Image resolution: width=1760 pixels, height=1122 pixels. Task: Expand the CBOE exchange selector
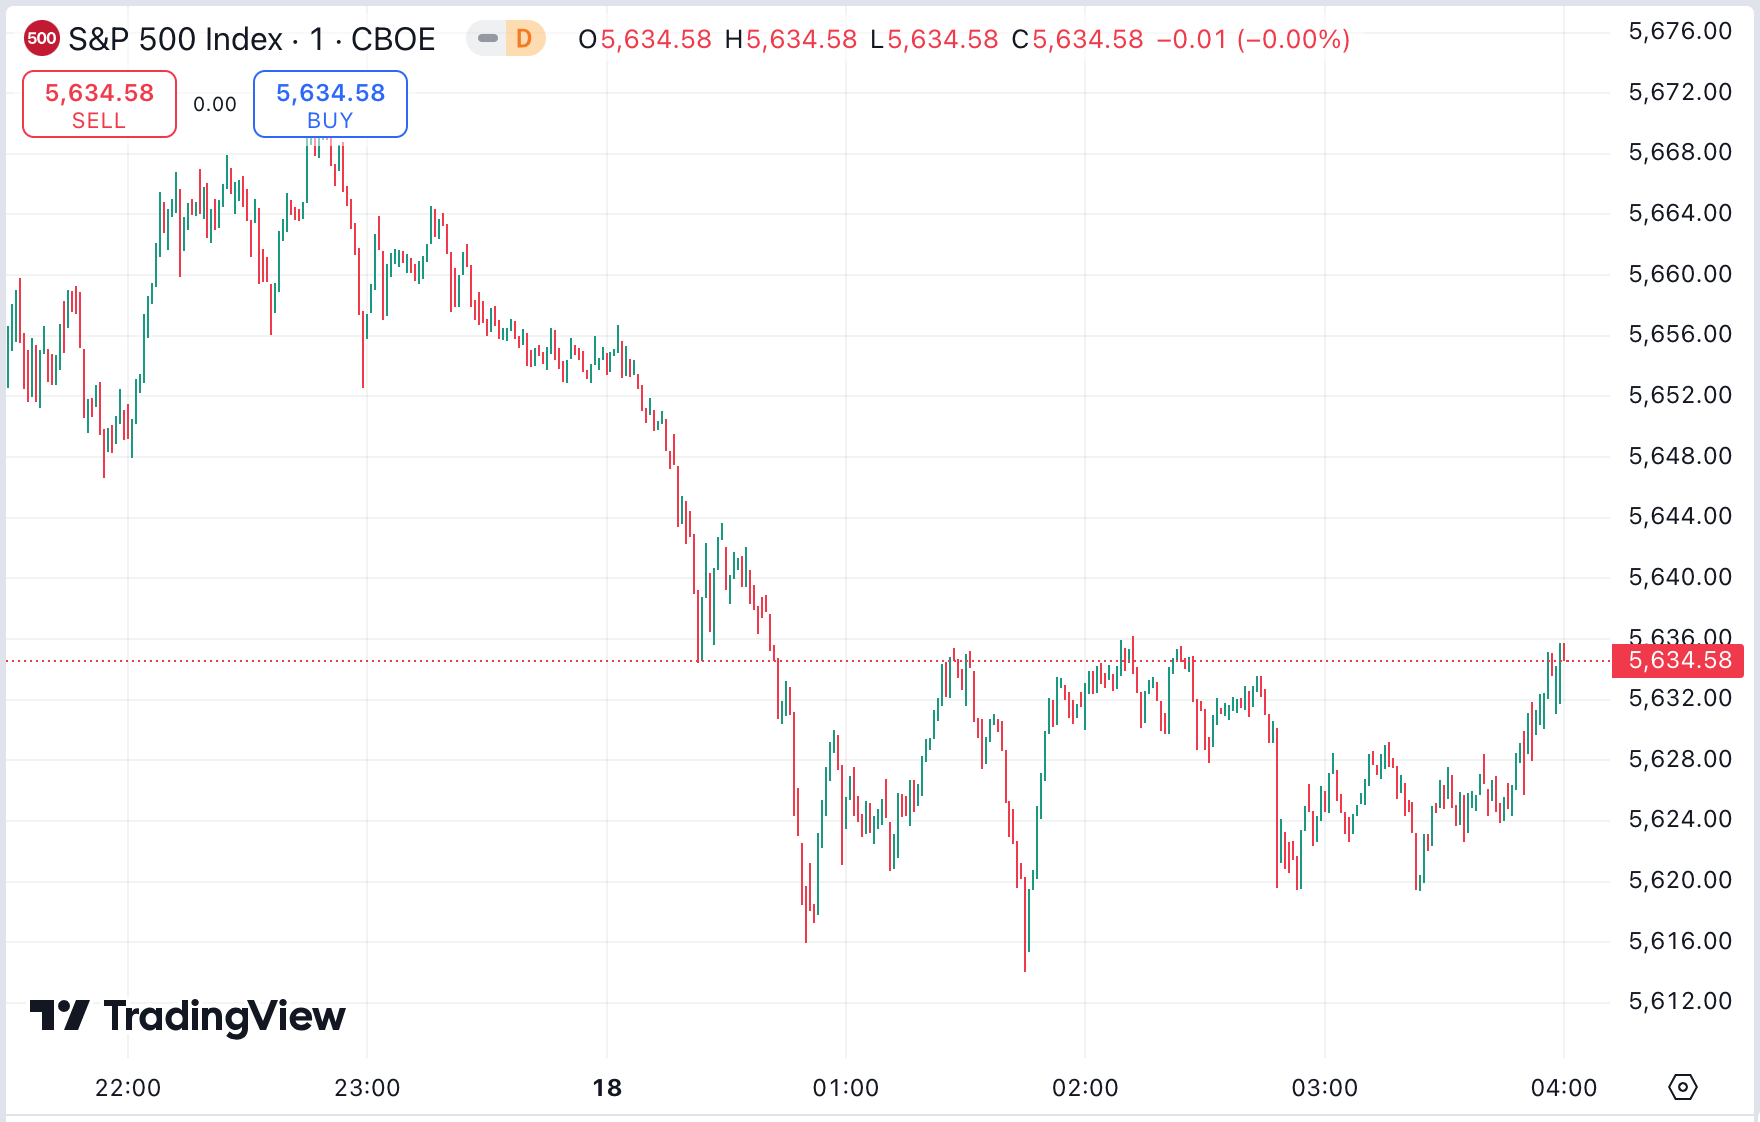(393, 38)
